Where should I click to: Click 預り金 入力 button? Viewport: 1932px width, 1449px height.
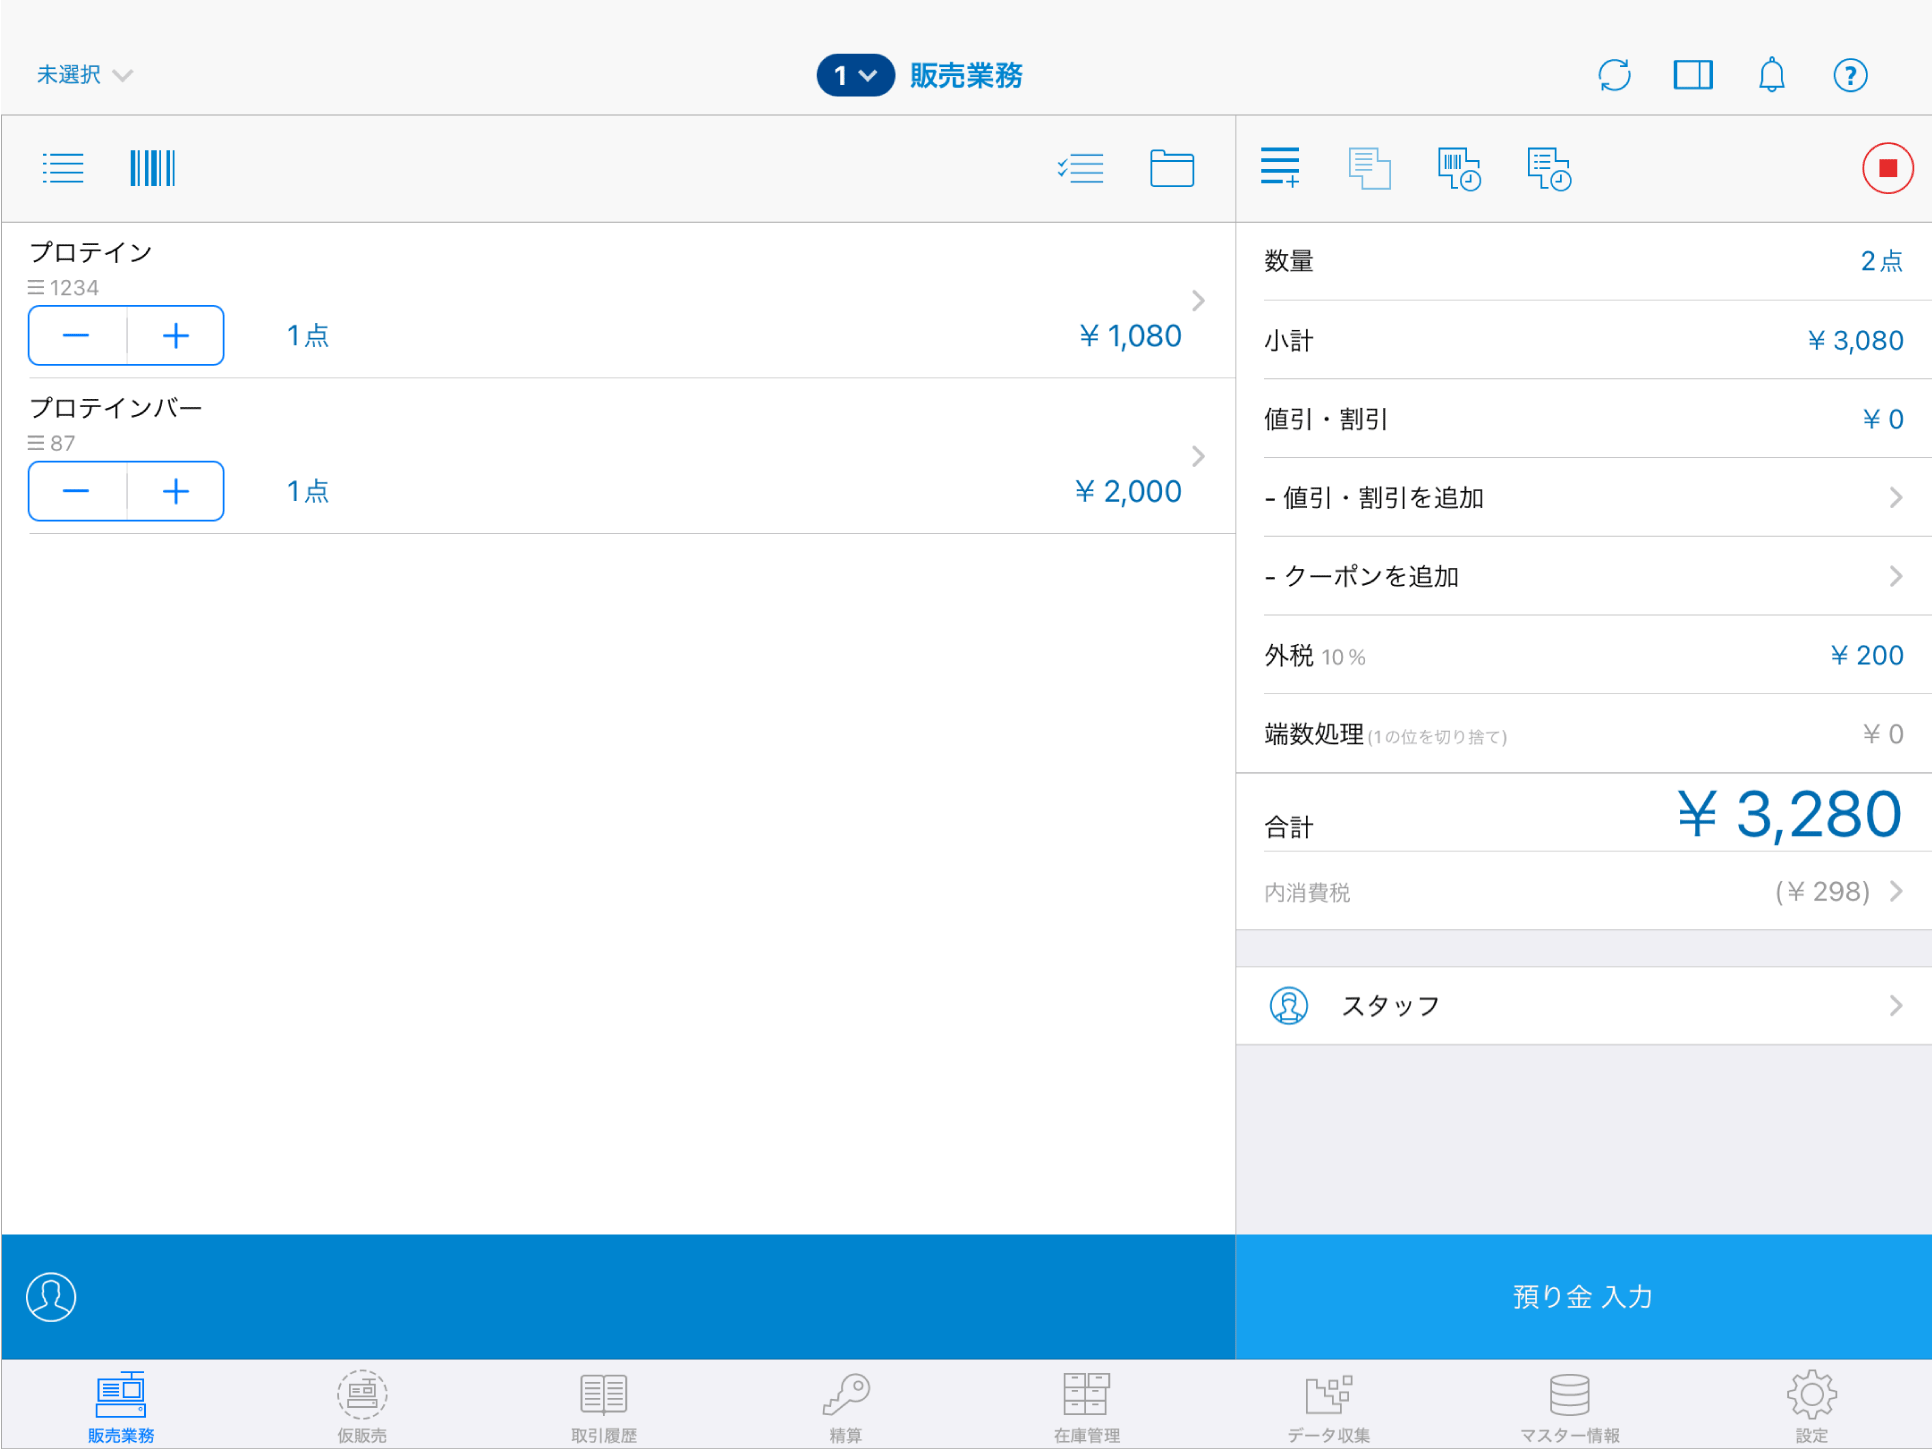1584,1297
